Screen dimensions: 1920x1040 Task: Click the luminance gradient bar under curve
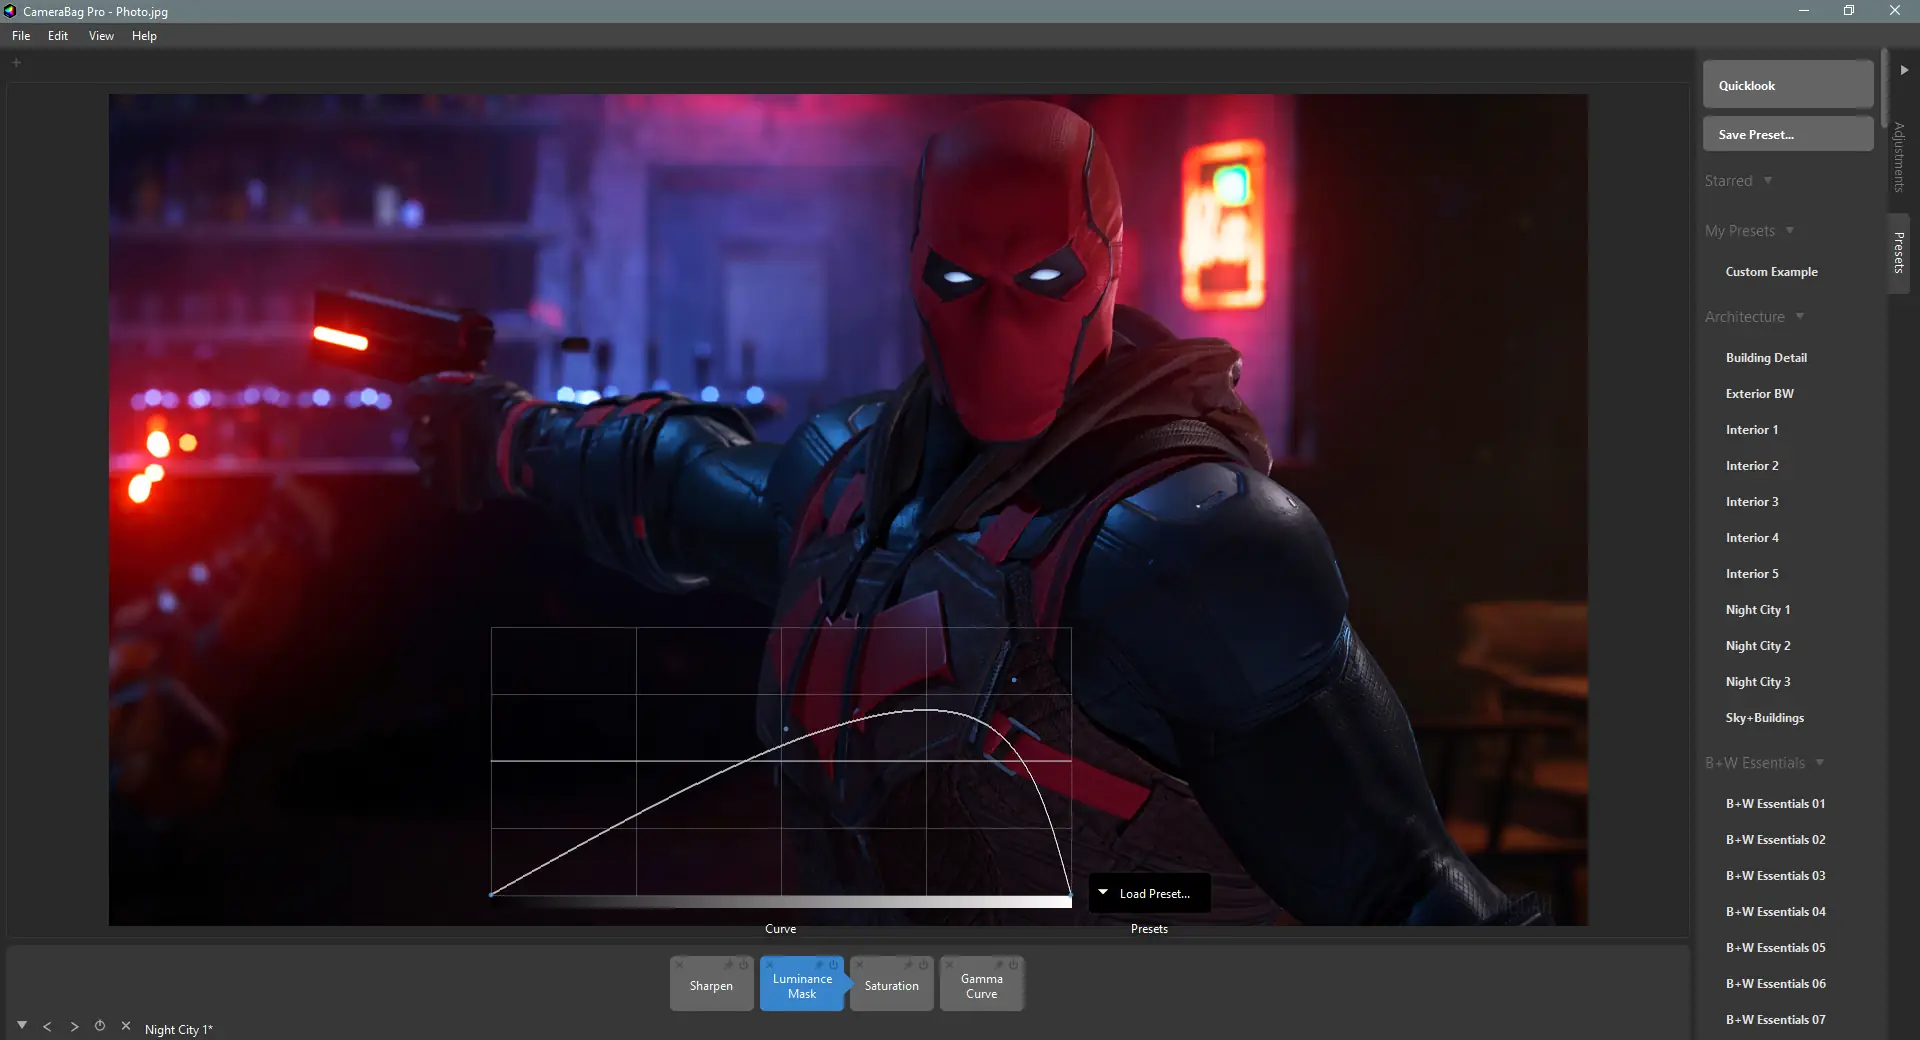(780, 902)
